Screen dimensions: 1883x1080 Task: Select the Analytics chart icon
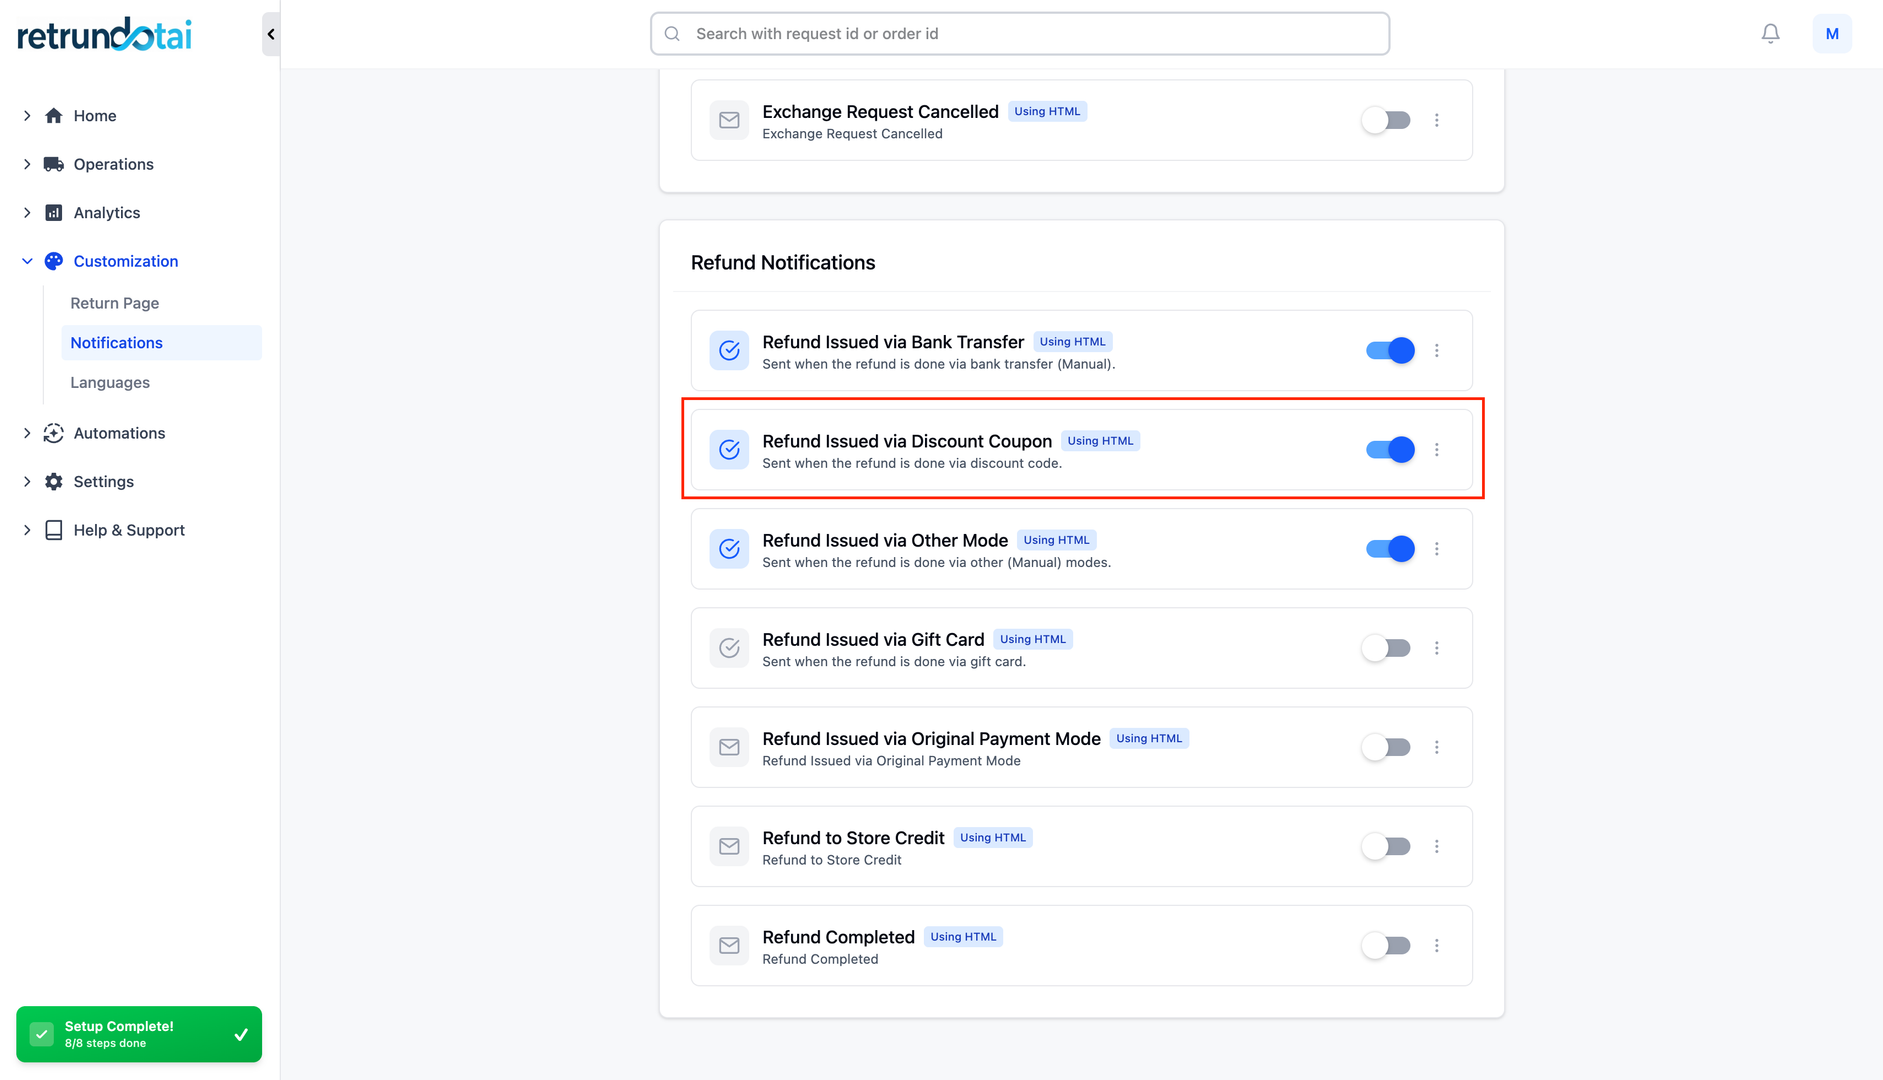point(53,212)
